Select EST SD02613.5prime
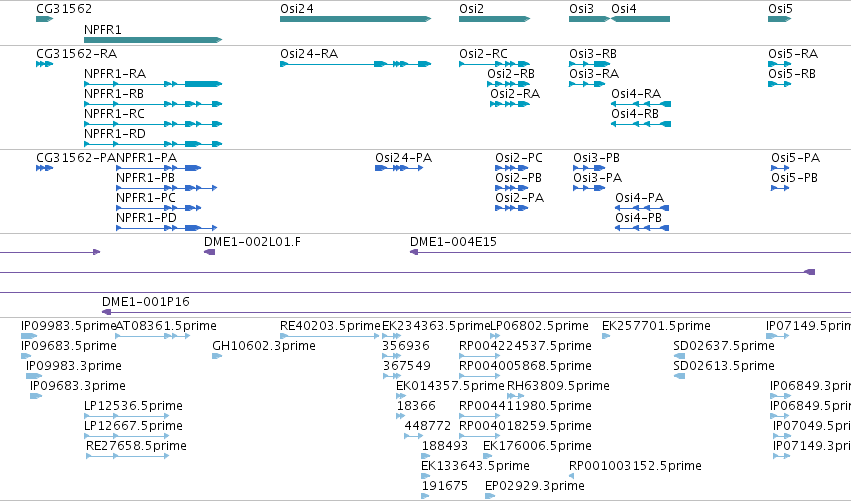Screen dimensions: 851x501 pyautogui.click(x=679, y=376)
